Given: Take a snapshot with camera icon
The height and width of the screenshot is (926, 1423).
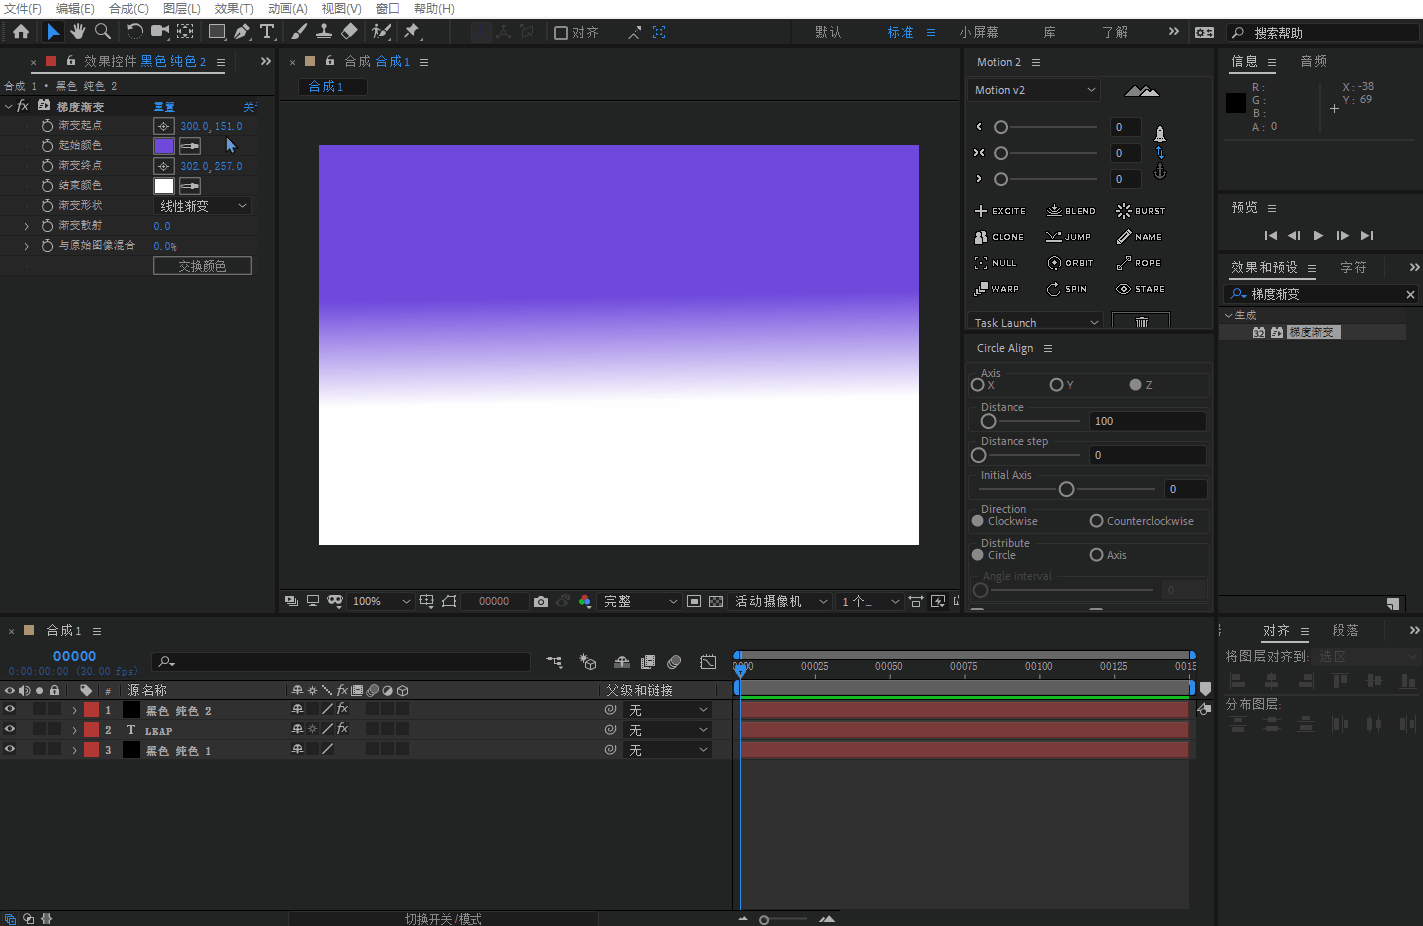Looking at the screenshot, I should [541, 602].
